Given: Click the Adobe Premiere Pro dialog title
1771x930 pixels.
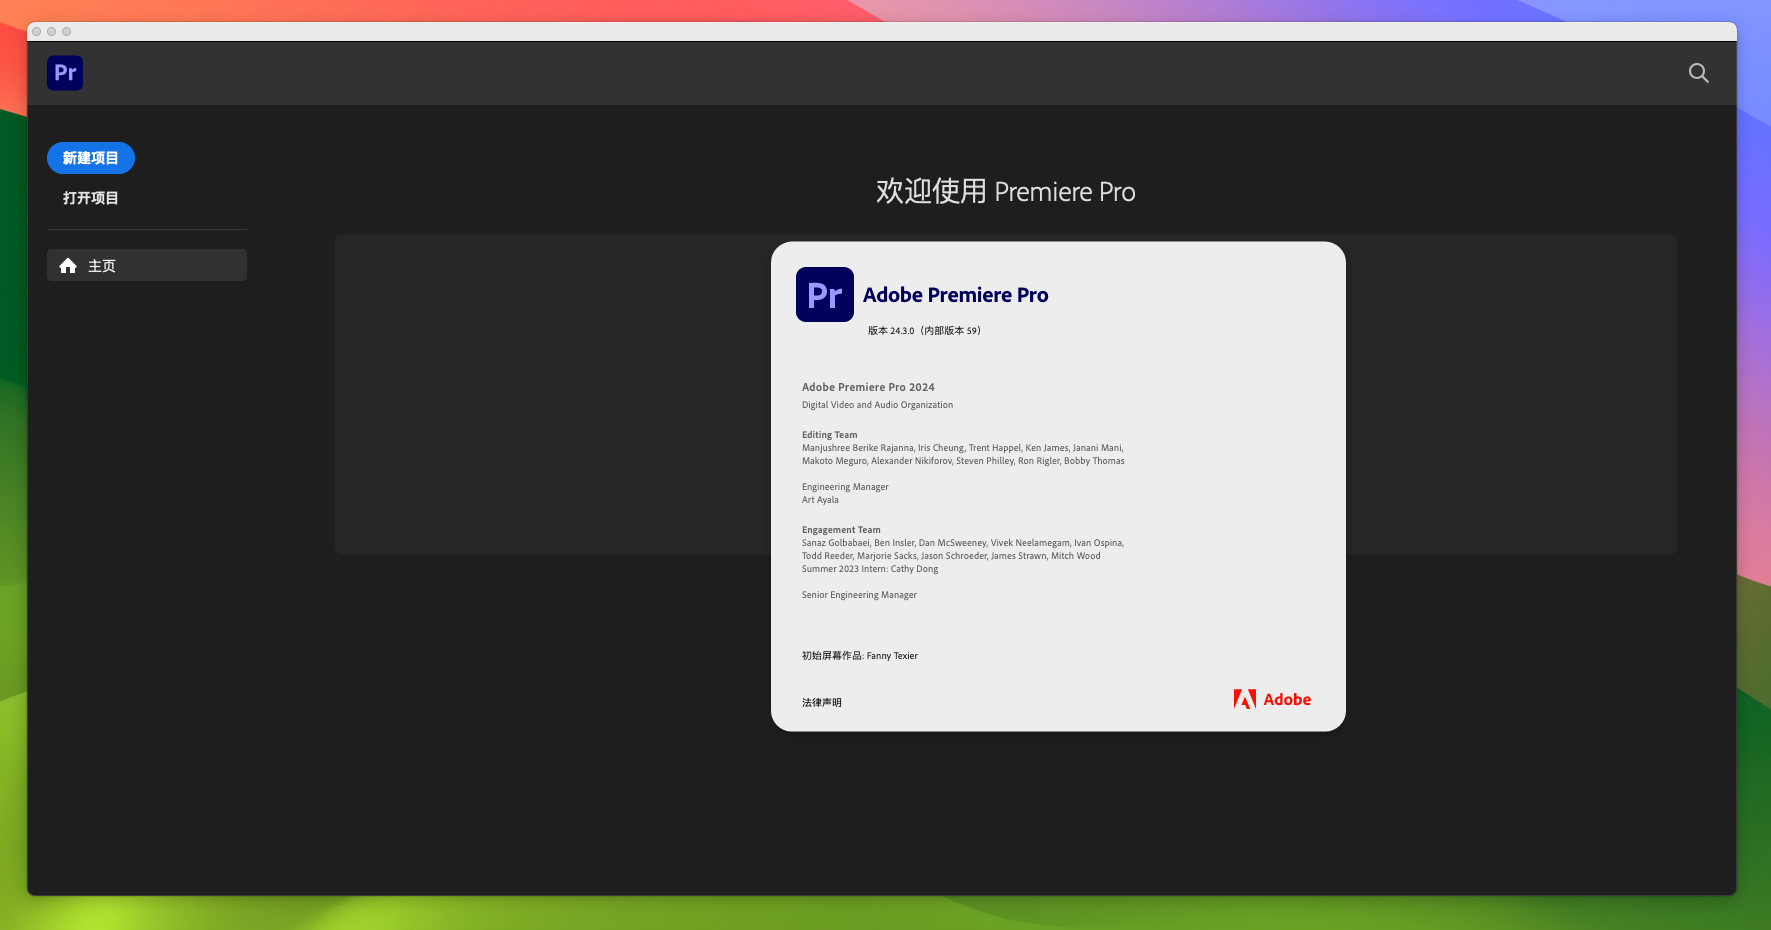Looking at the screenshot, I should click(956, 295).
